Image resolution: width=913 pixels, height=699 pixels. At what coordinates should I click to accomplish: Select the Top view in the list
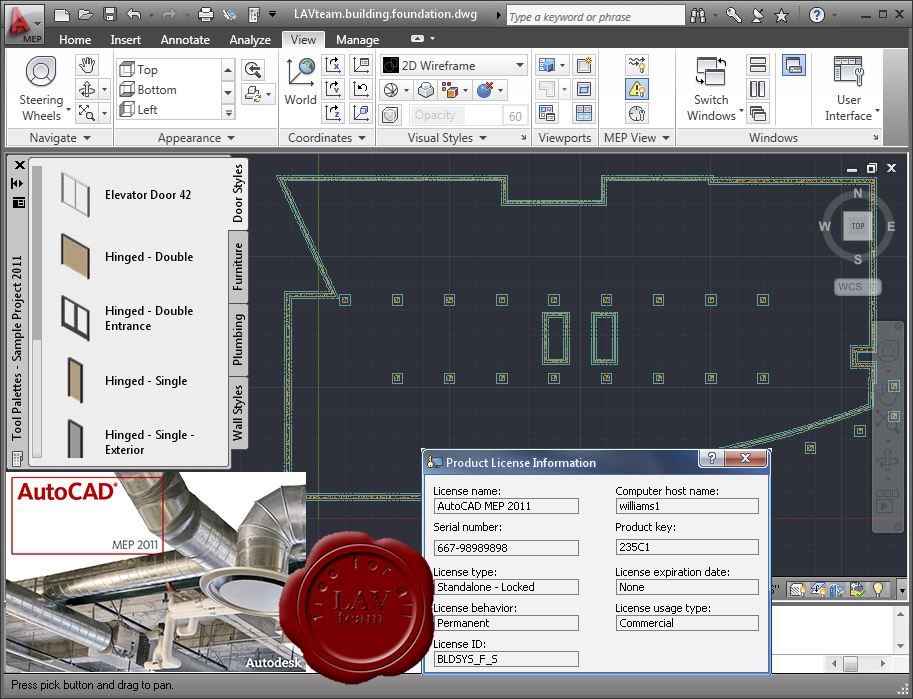[168, 69]
